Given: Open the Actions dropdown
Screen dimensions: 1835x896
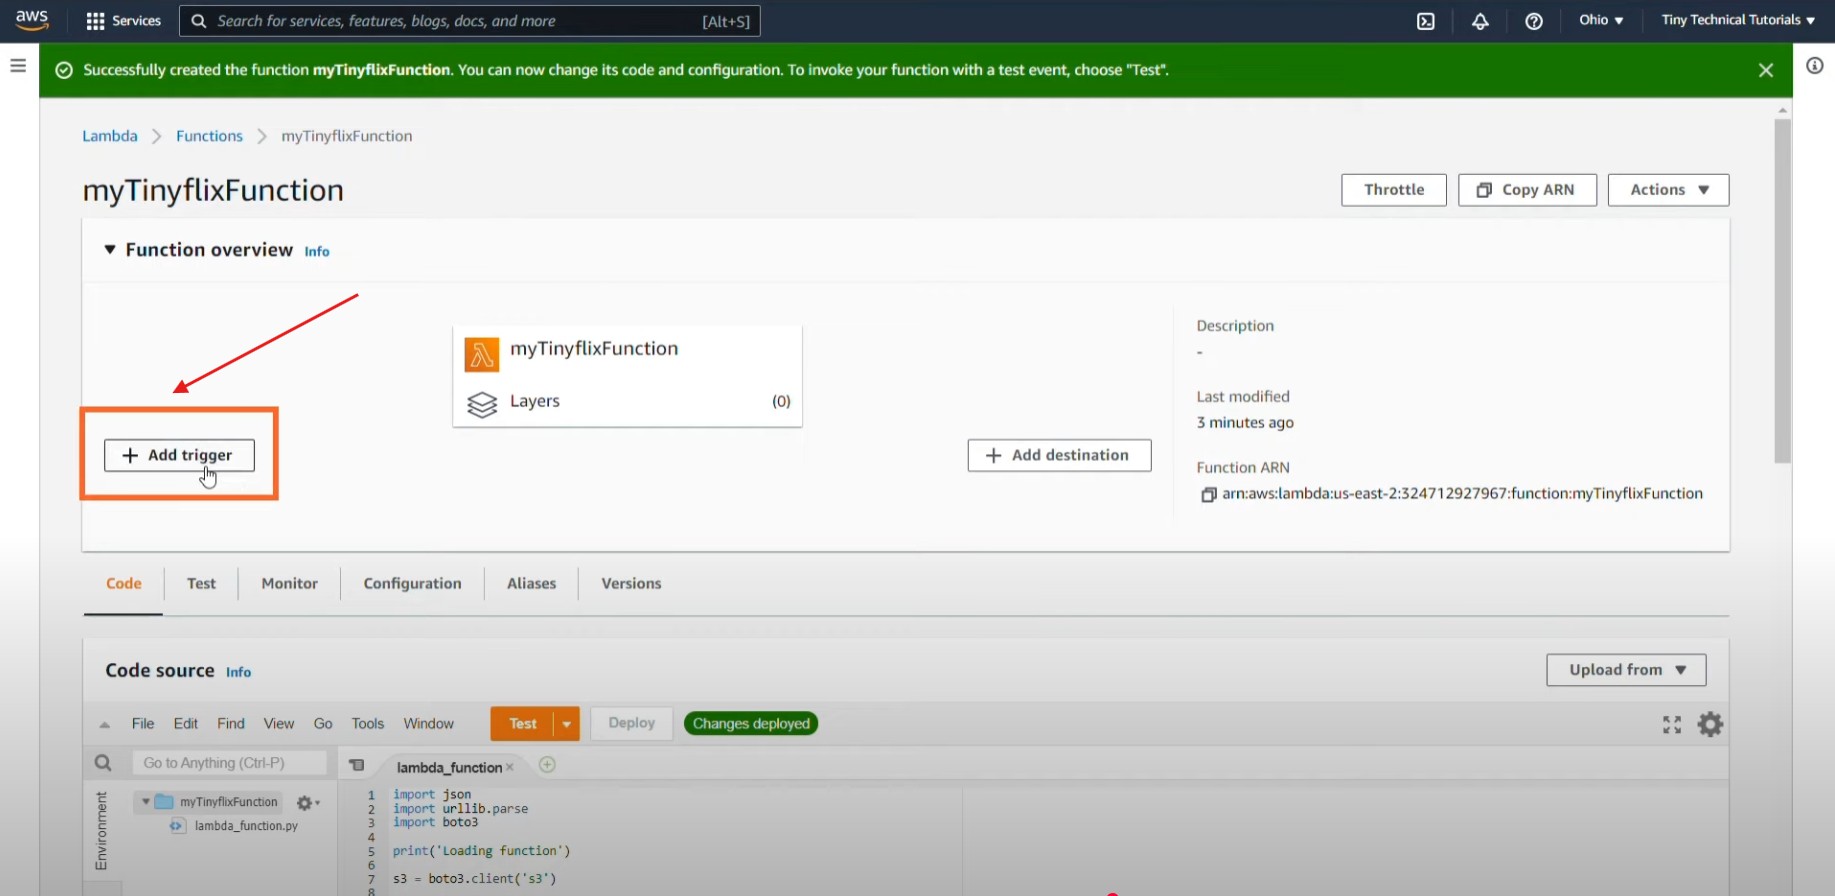Looking at the screenshot, I should [x=1667, y=190].
